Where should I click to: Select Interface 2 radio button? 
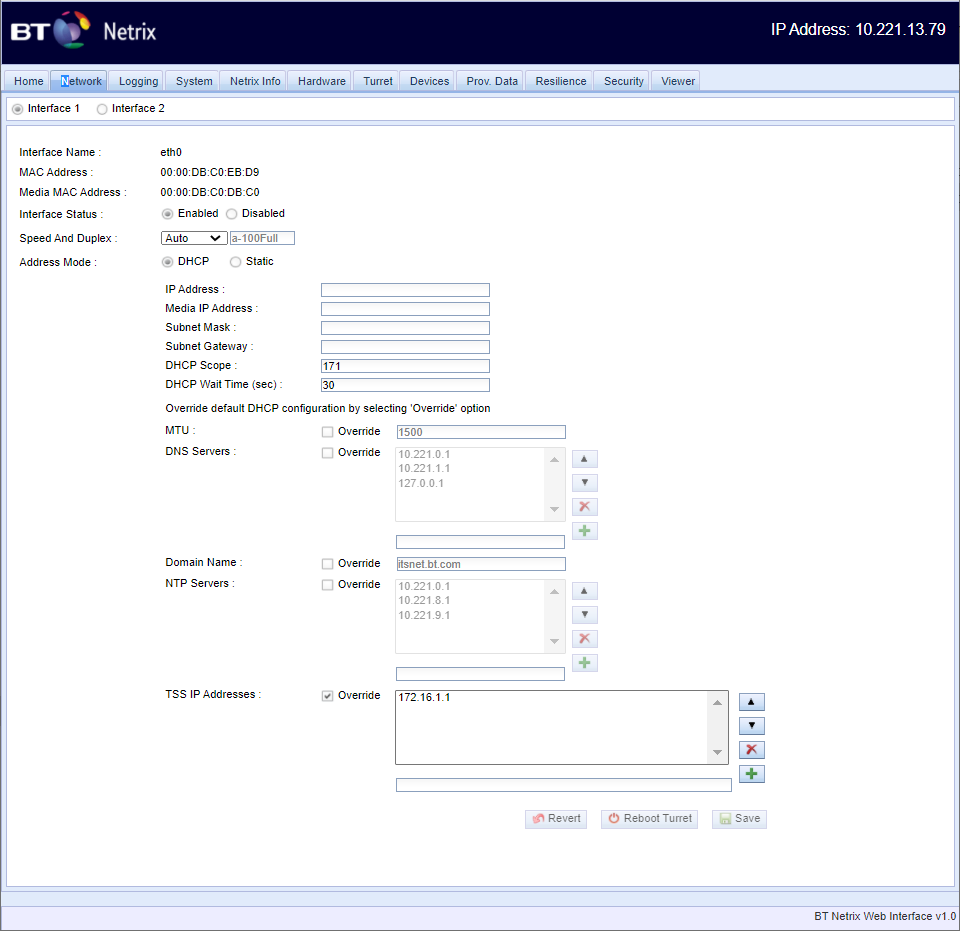[x=102, y=109]
